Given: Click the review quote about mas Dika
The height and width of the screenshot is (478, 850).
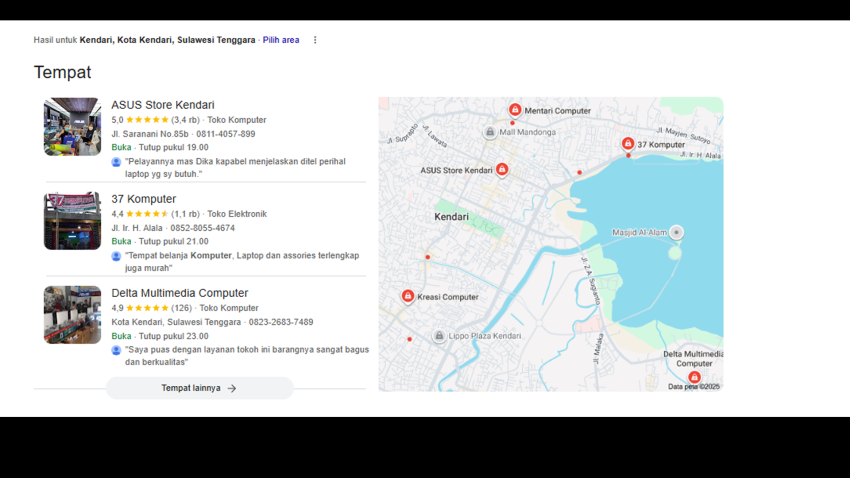Looking at the screenshot, I should click(x=235, y=167).
